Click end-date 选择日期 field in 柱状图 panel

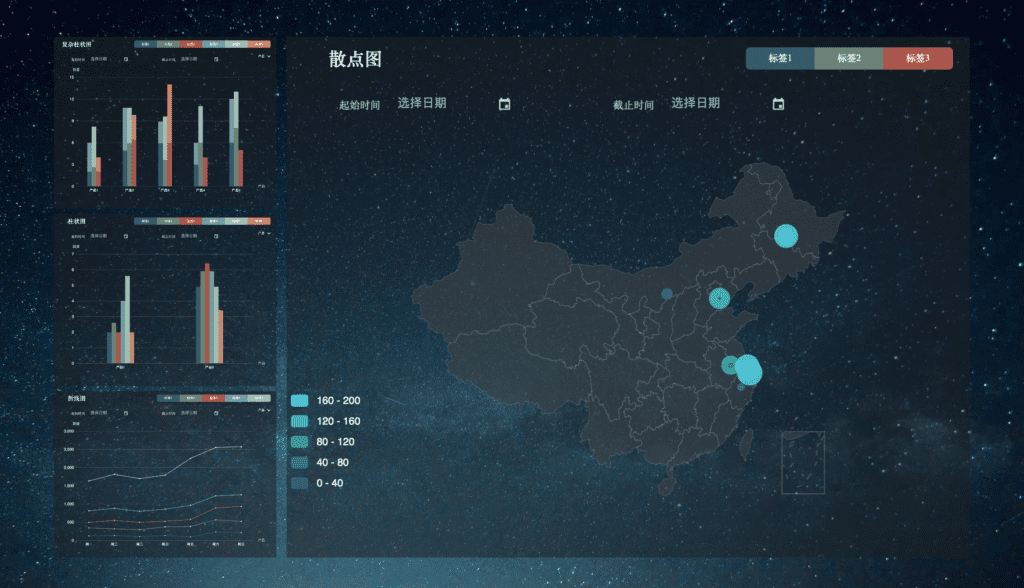tap(189, 236)
